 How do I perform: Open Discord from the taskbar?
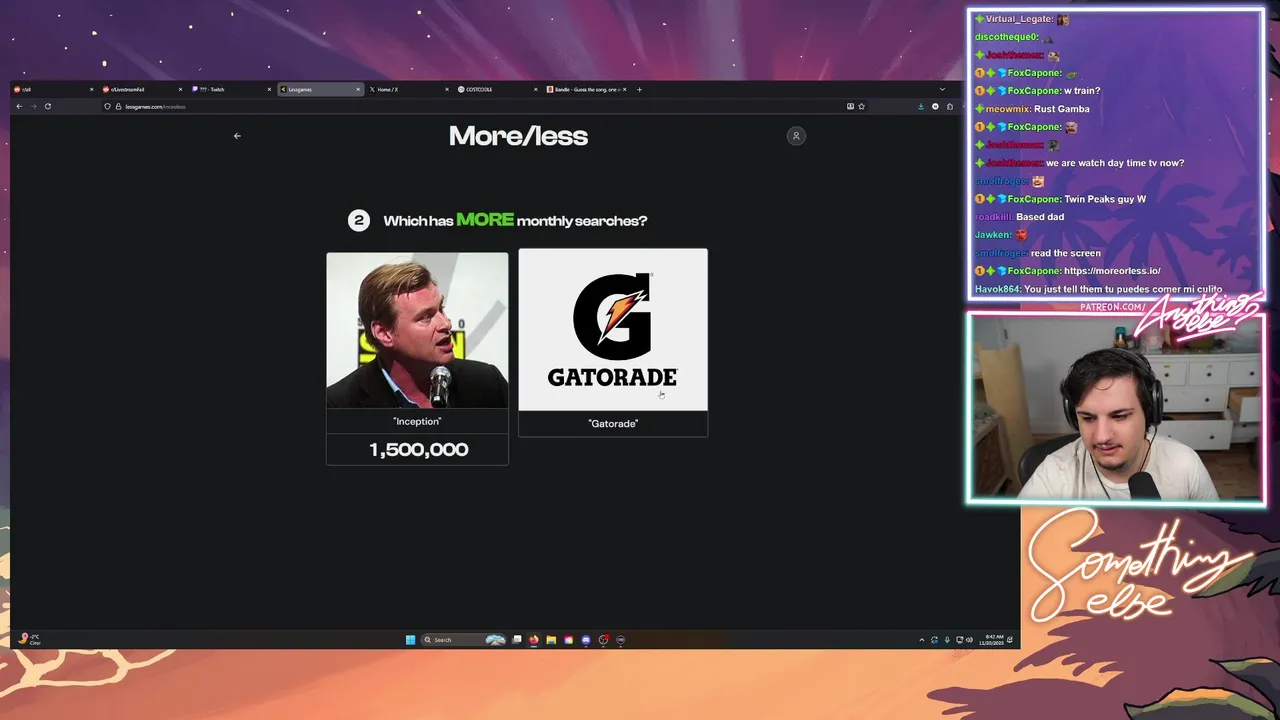pyautogui.click(x=586, y=640)
